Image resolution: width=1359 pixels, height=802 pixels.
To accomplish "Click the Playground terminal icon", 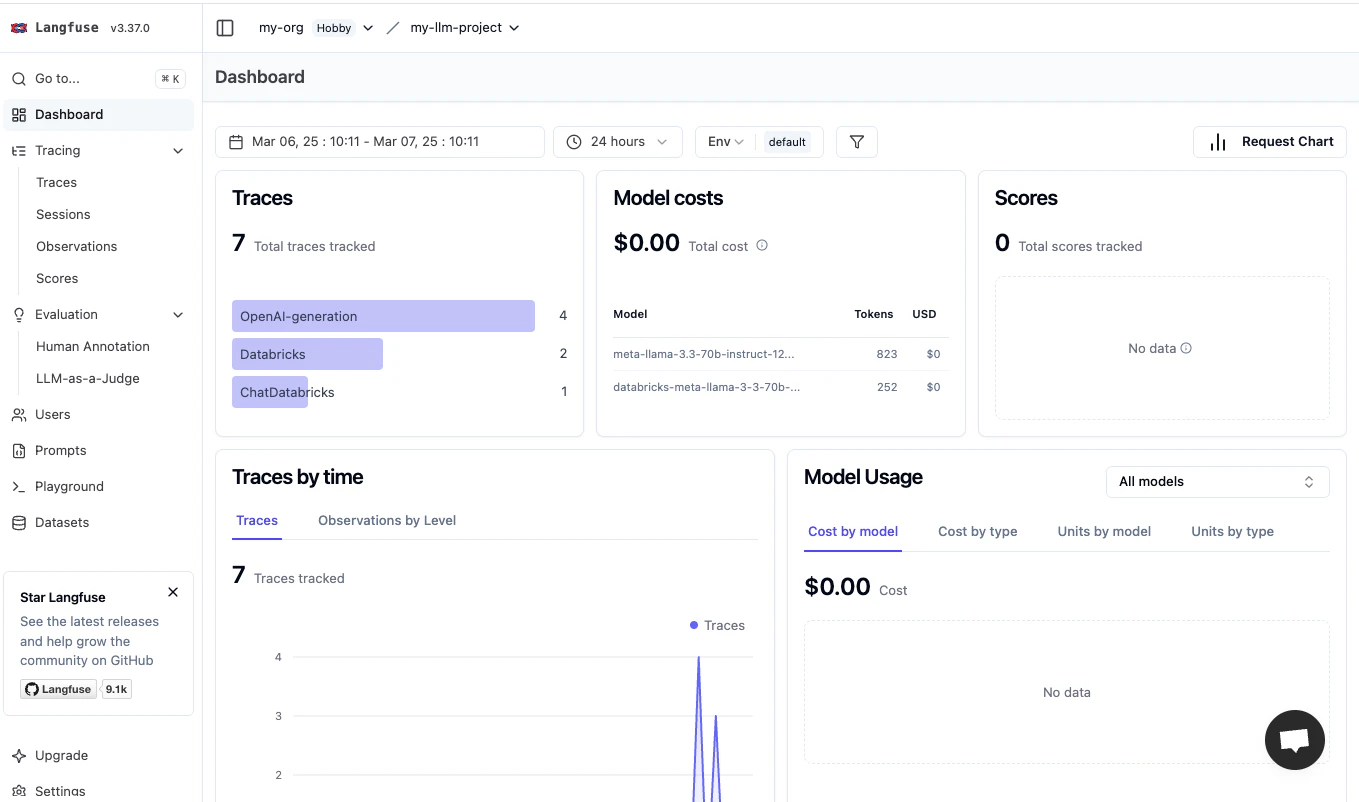I will click(x=19, y=487).
